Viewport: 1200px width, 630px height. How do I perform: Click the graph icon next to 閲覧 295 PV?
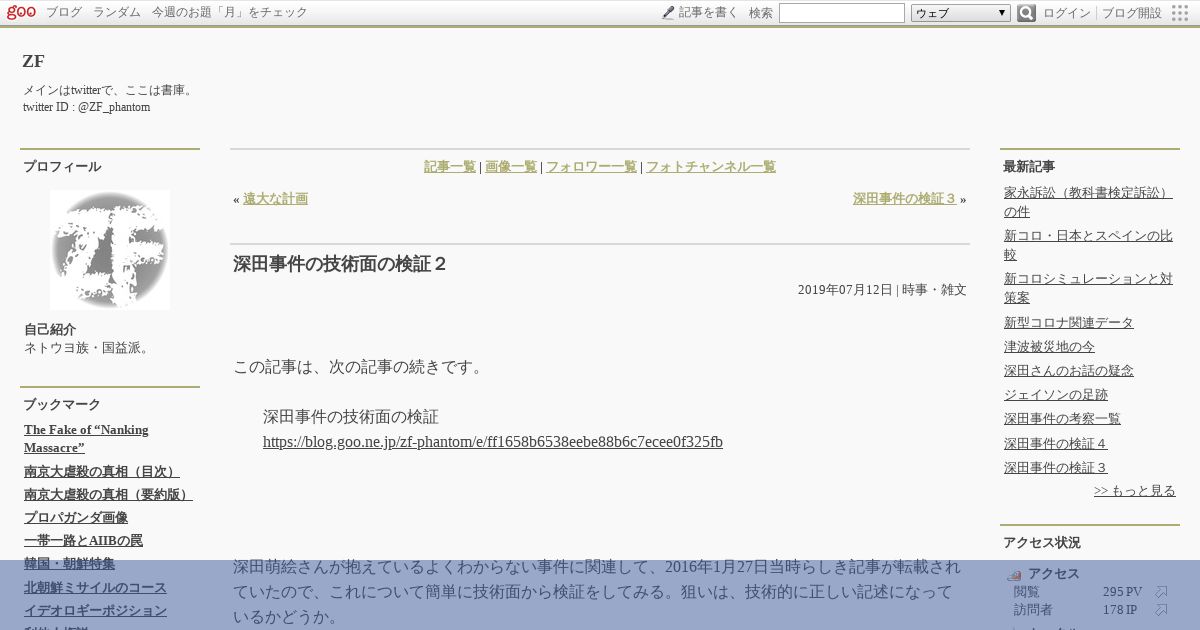1161,592
